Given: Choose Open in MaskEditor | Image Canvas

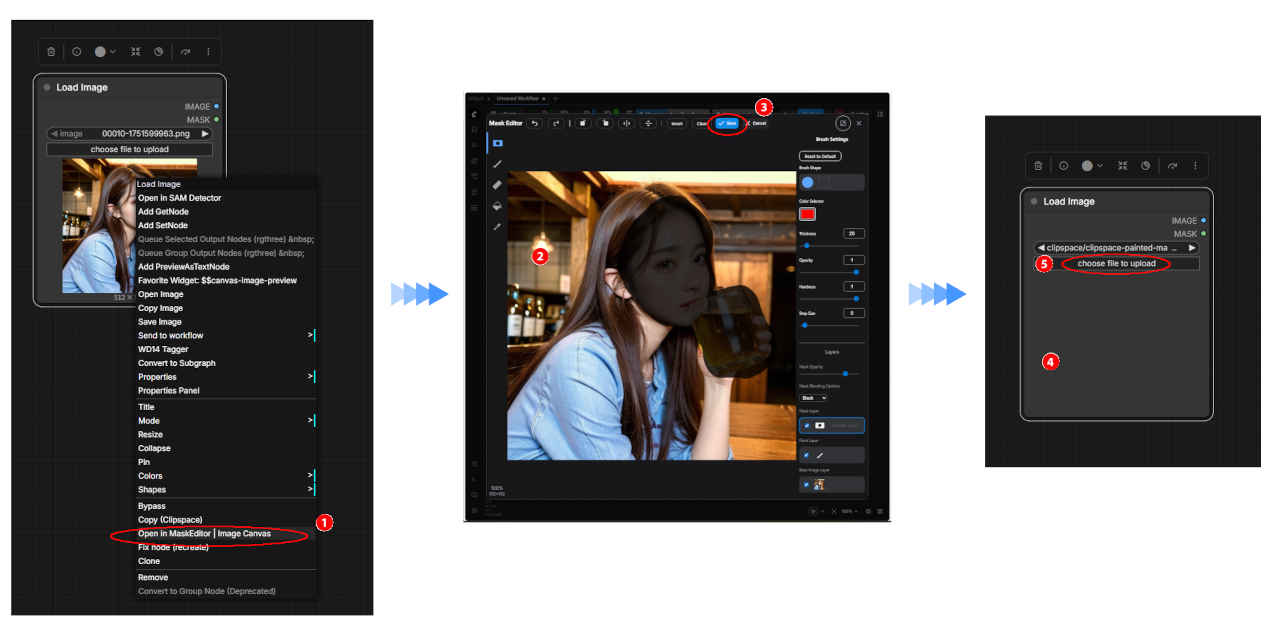Looking at the screenshot, I should (204, 534).
